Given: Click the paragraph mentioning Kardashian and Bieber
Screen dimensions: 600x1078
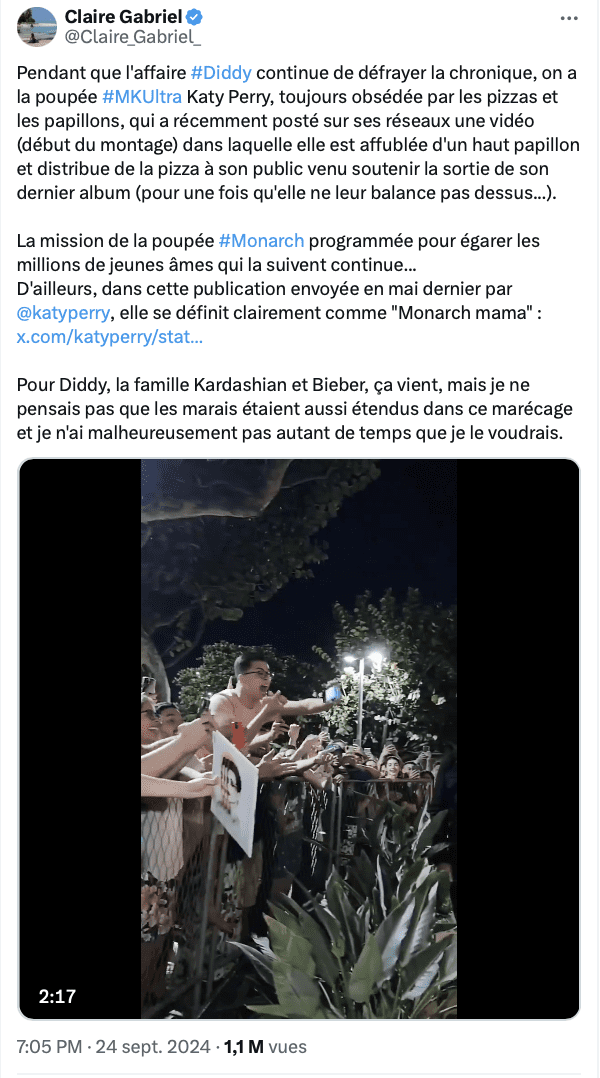Looking at the screenshot, I should click(x=295, y=410).
